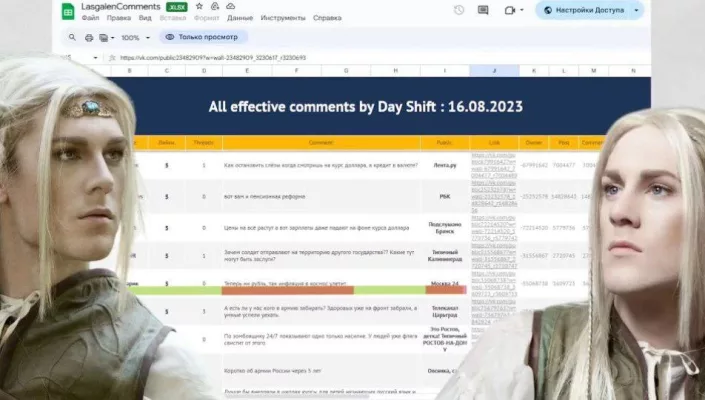Select column J header
The image size is (705, 400).
point(494,71)
